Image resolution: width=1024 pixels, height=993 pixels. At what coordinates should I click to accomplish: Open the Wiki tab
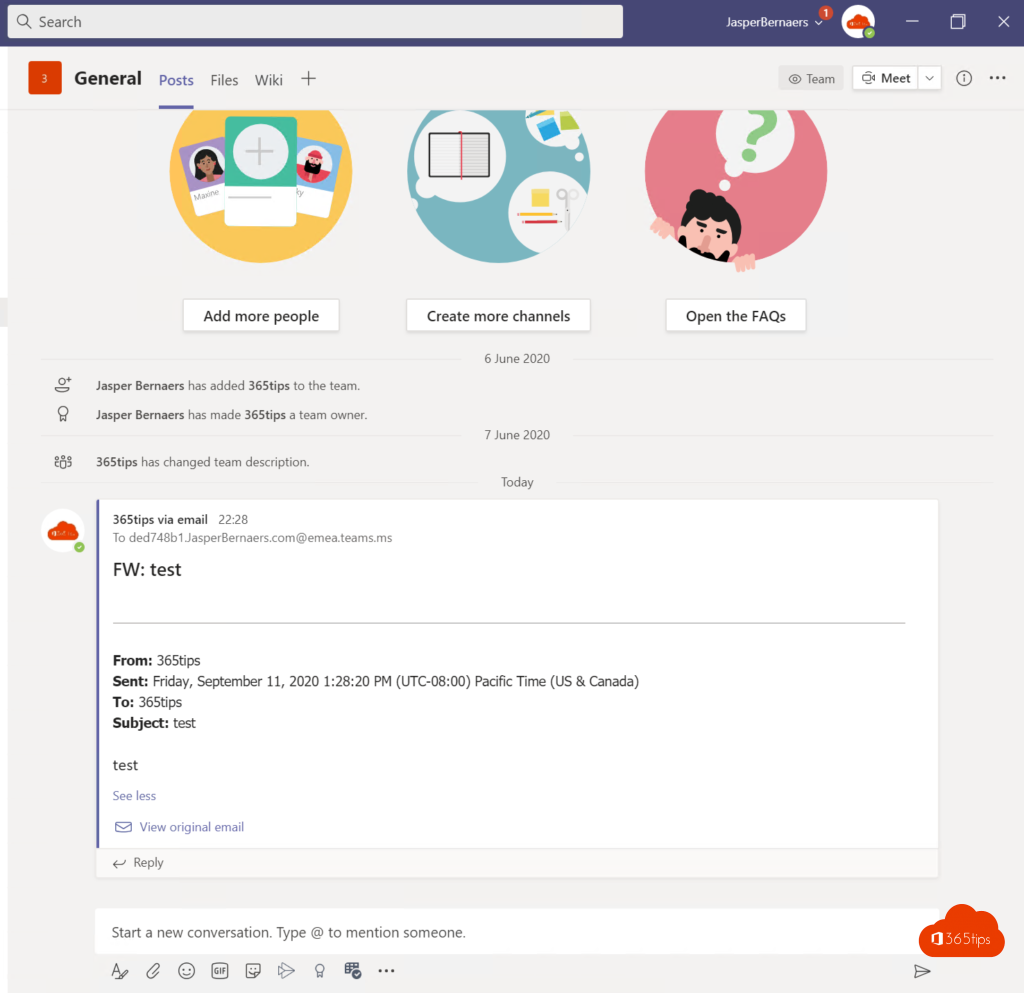268,80
